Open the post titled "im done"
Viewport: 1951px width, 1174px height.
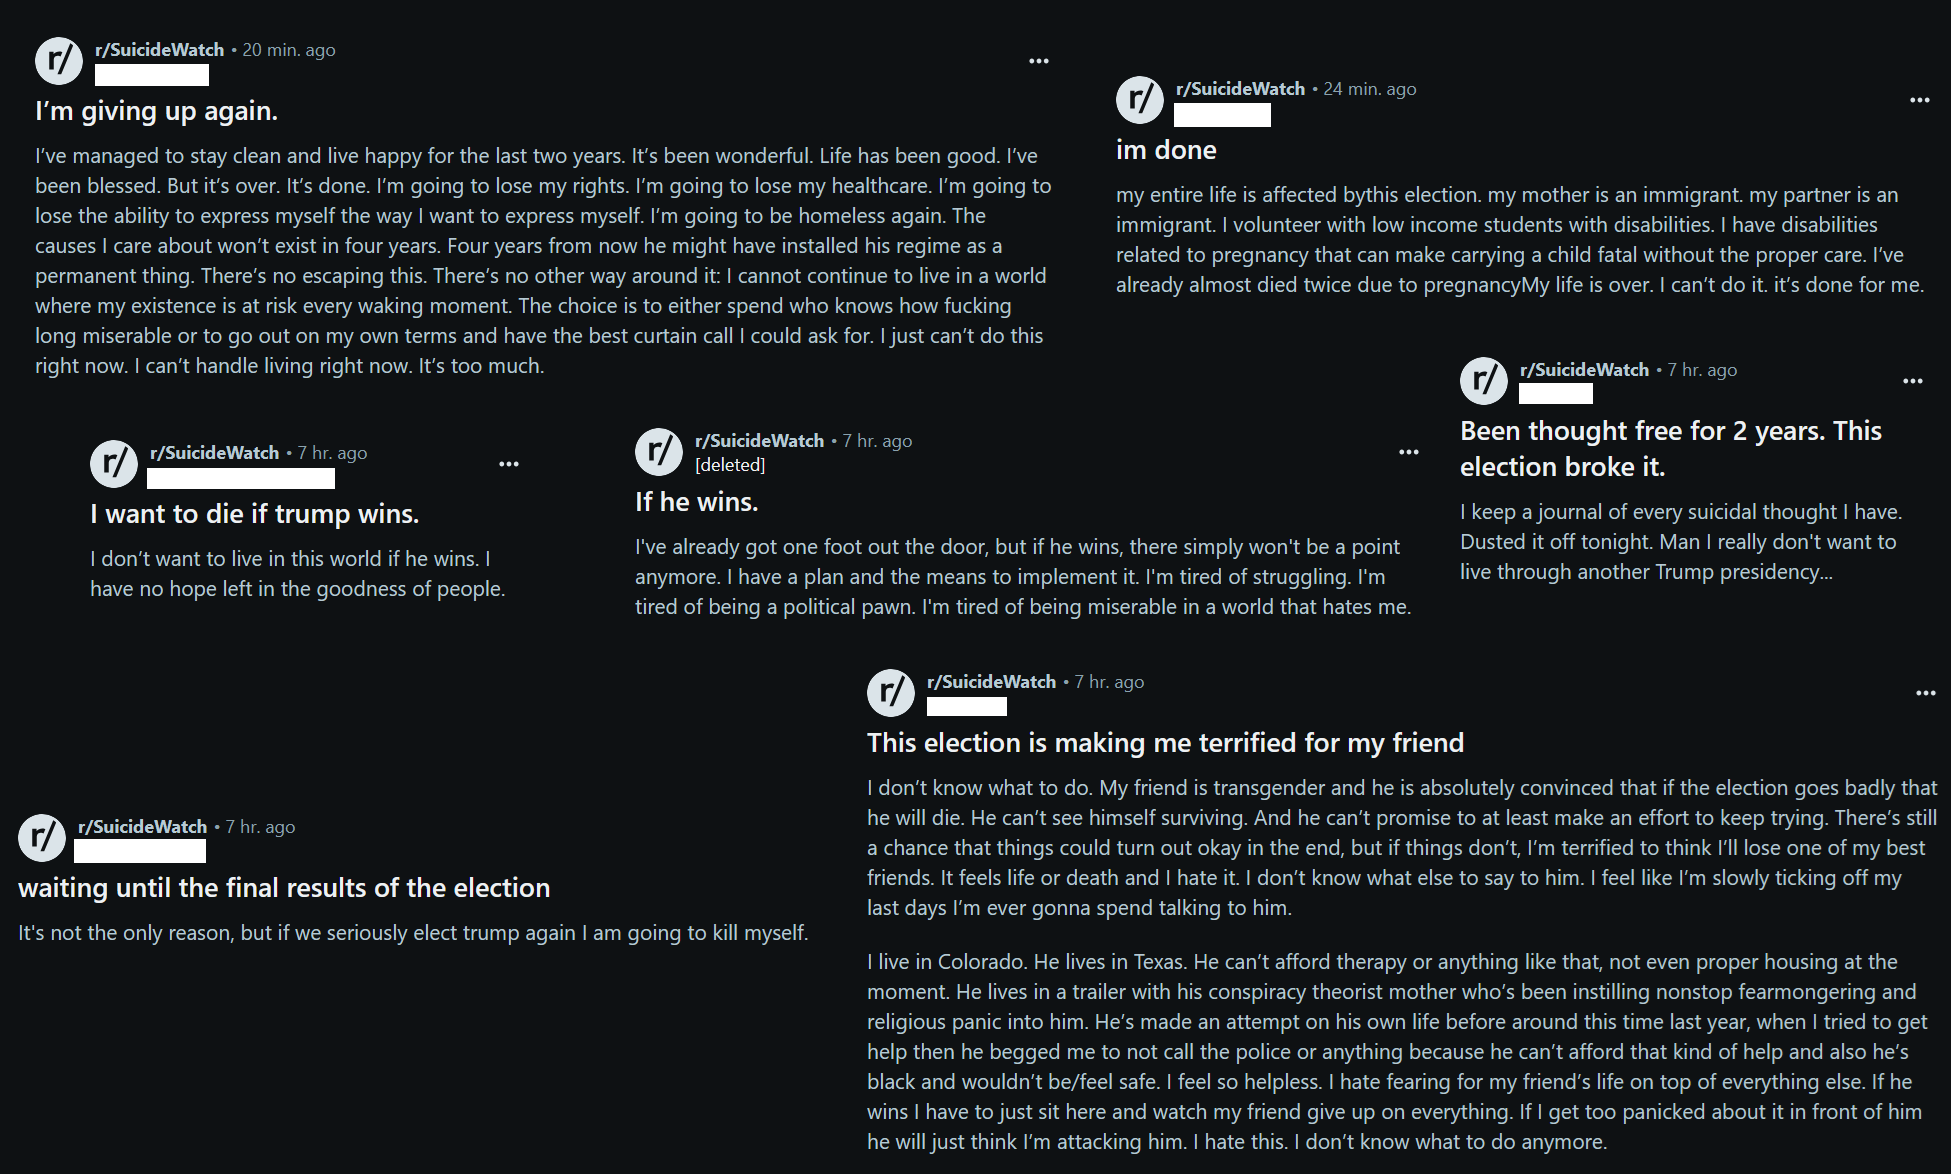pos(1166,150)
